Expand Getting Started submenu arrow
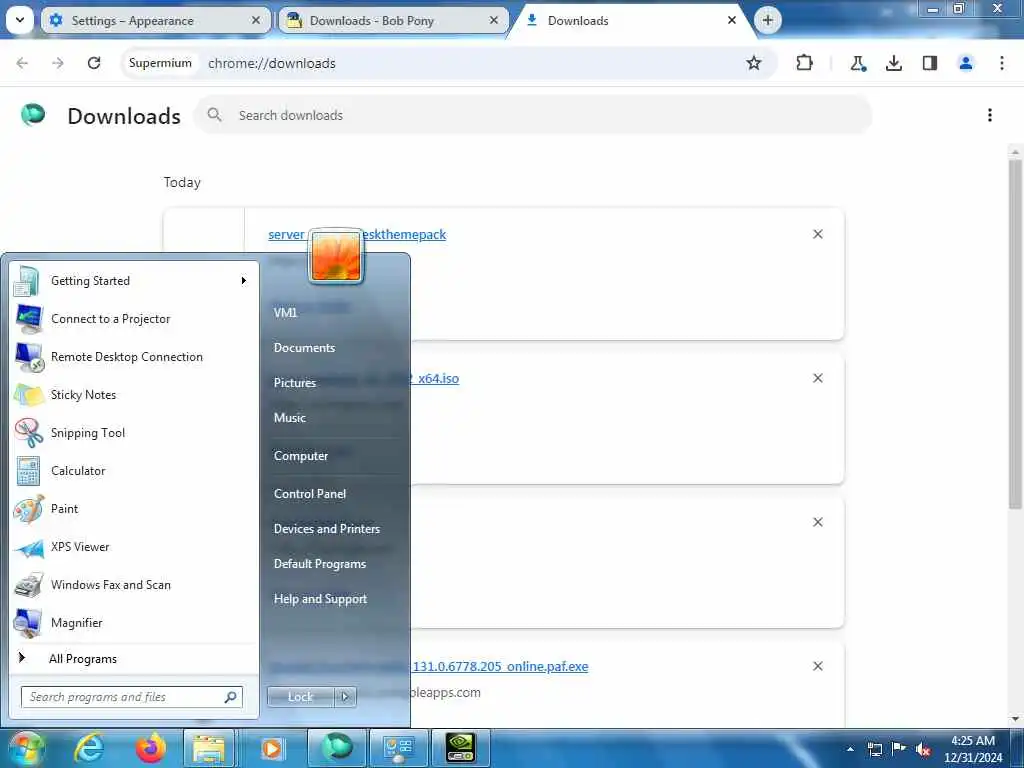This screenshot has width=1024, height=768. click(244, 281)
